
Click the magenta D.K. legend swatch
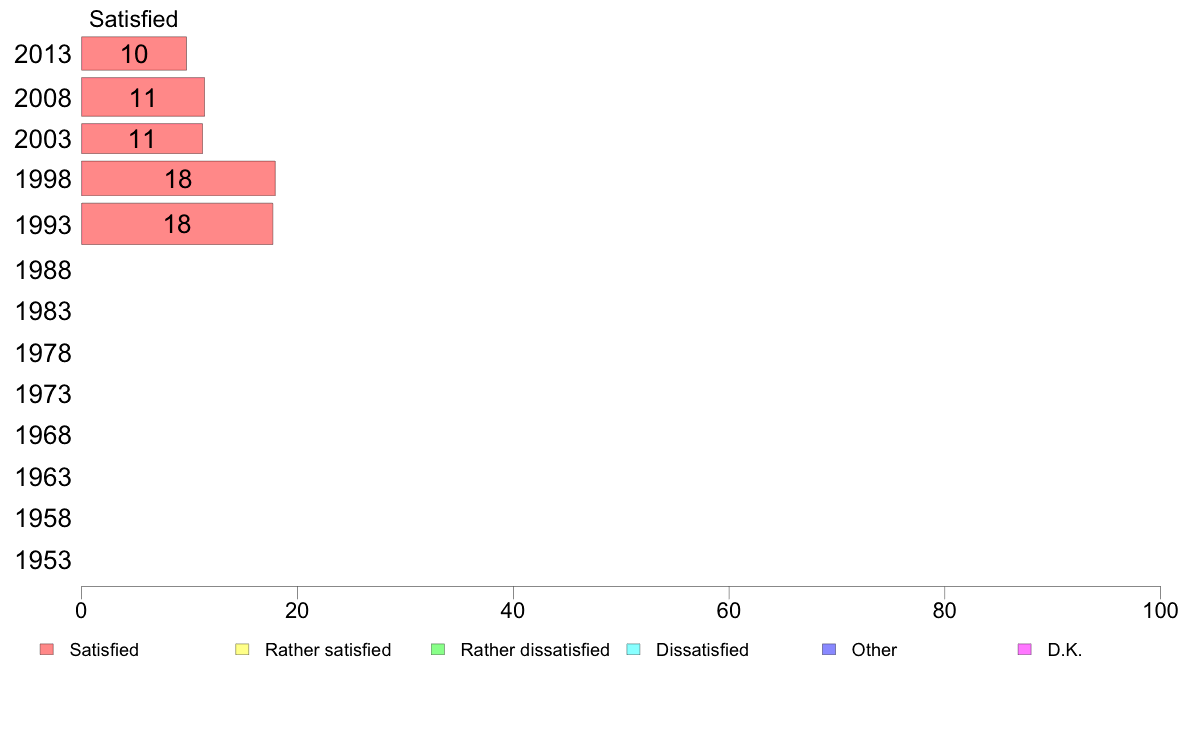point(1024,650)
